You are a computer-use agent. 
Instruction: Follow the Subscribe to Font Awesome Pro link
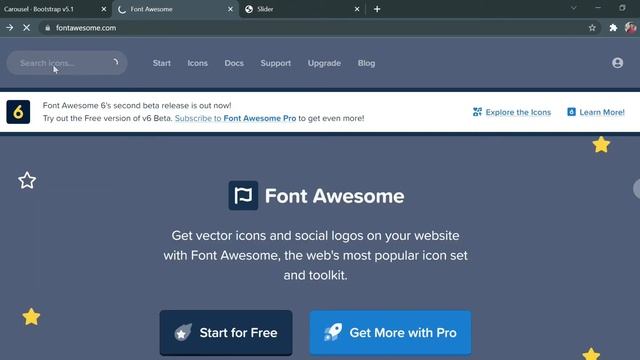tap(235, 118)
